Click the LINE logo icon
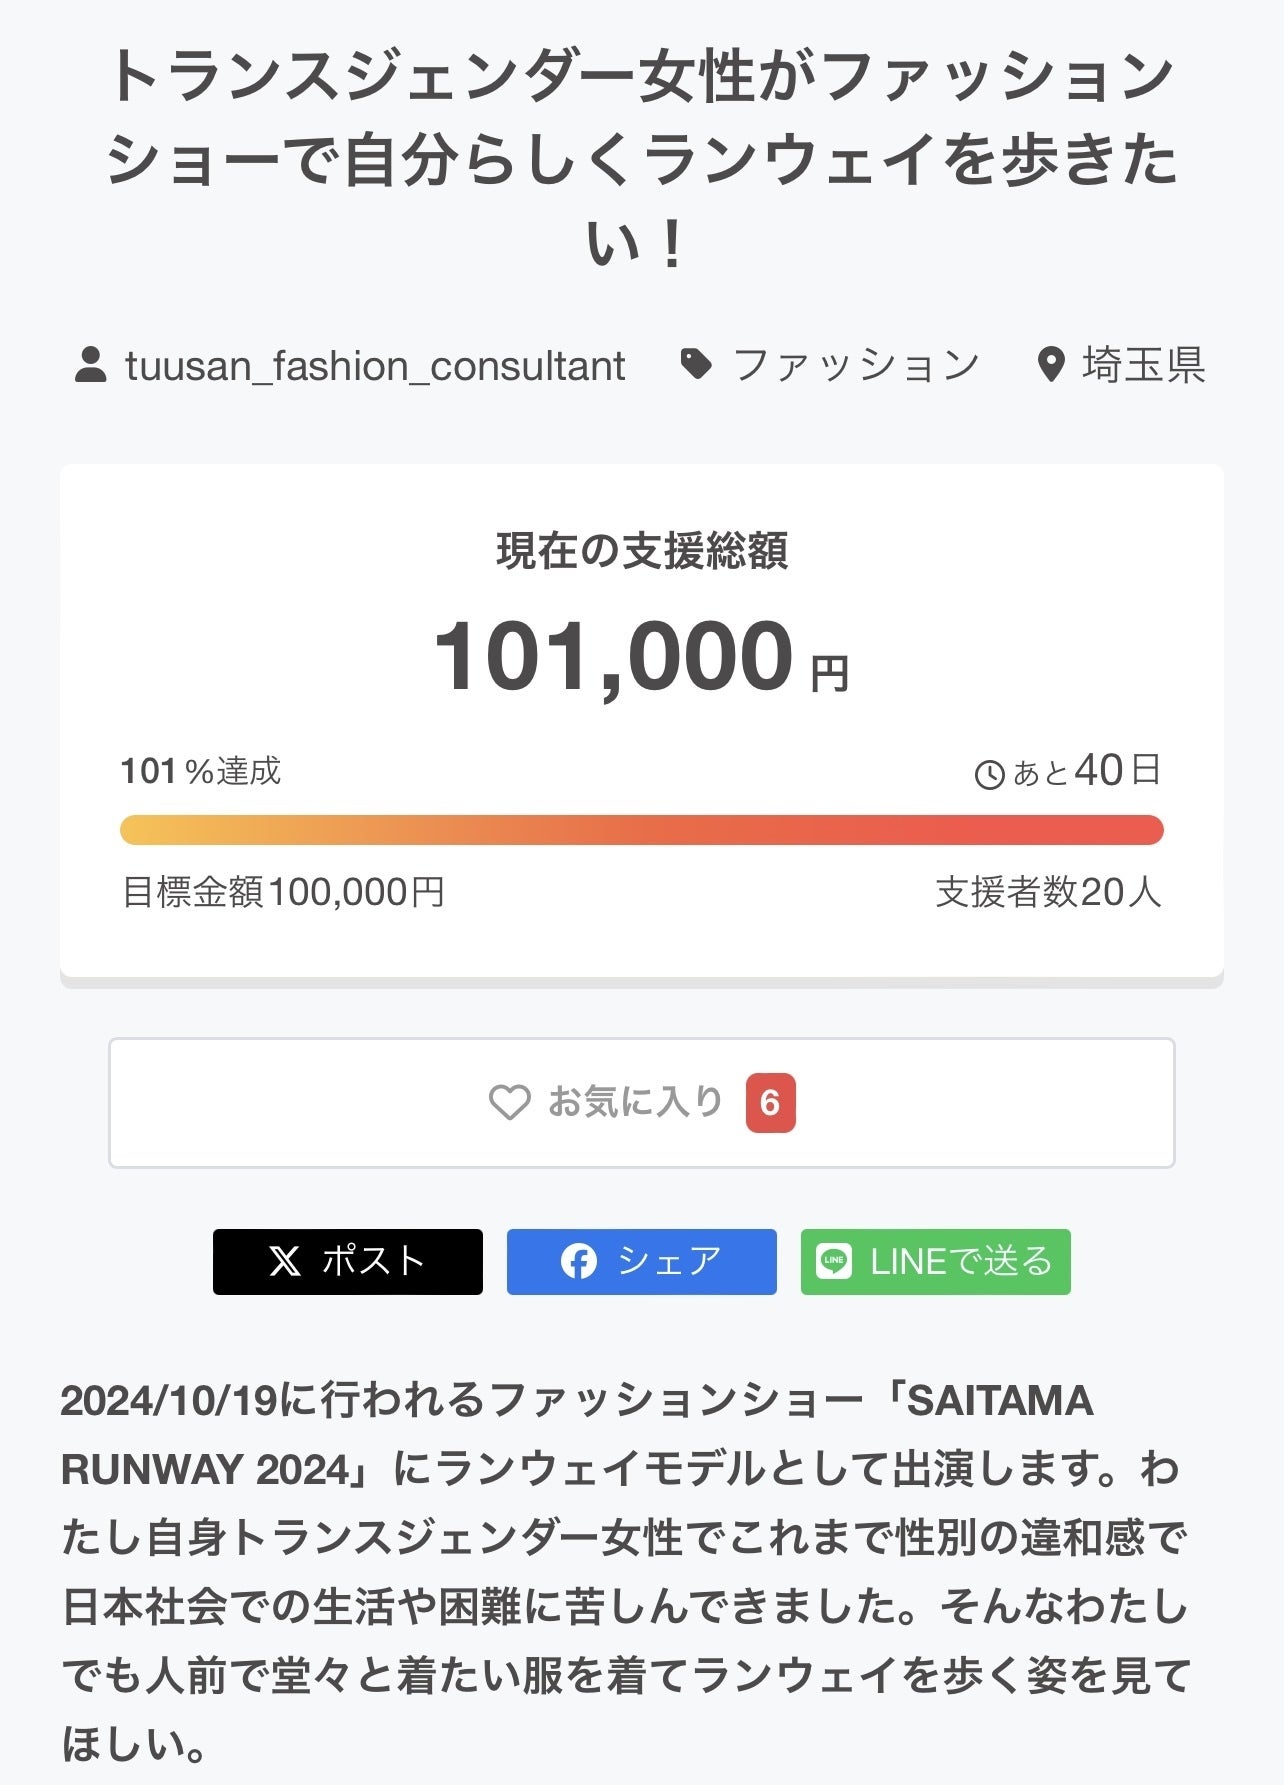 click(x=834, y=1262)
